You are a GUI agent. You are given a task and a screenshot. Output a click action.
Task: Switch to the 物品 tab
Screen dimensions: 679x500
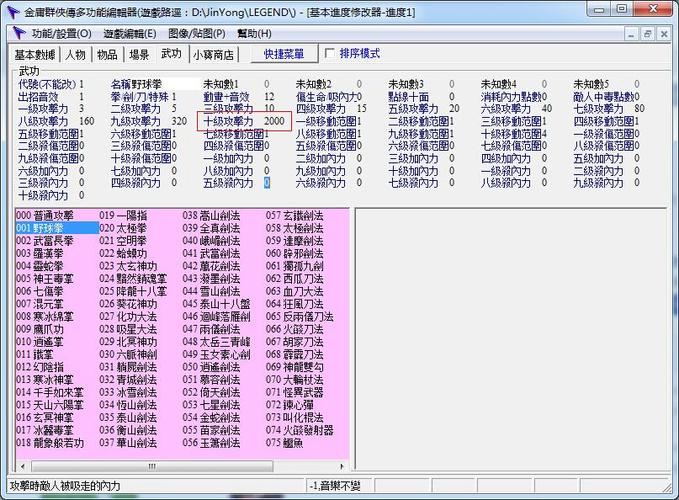(x=107, y=55)
